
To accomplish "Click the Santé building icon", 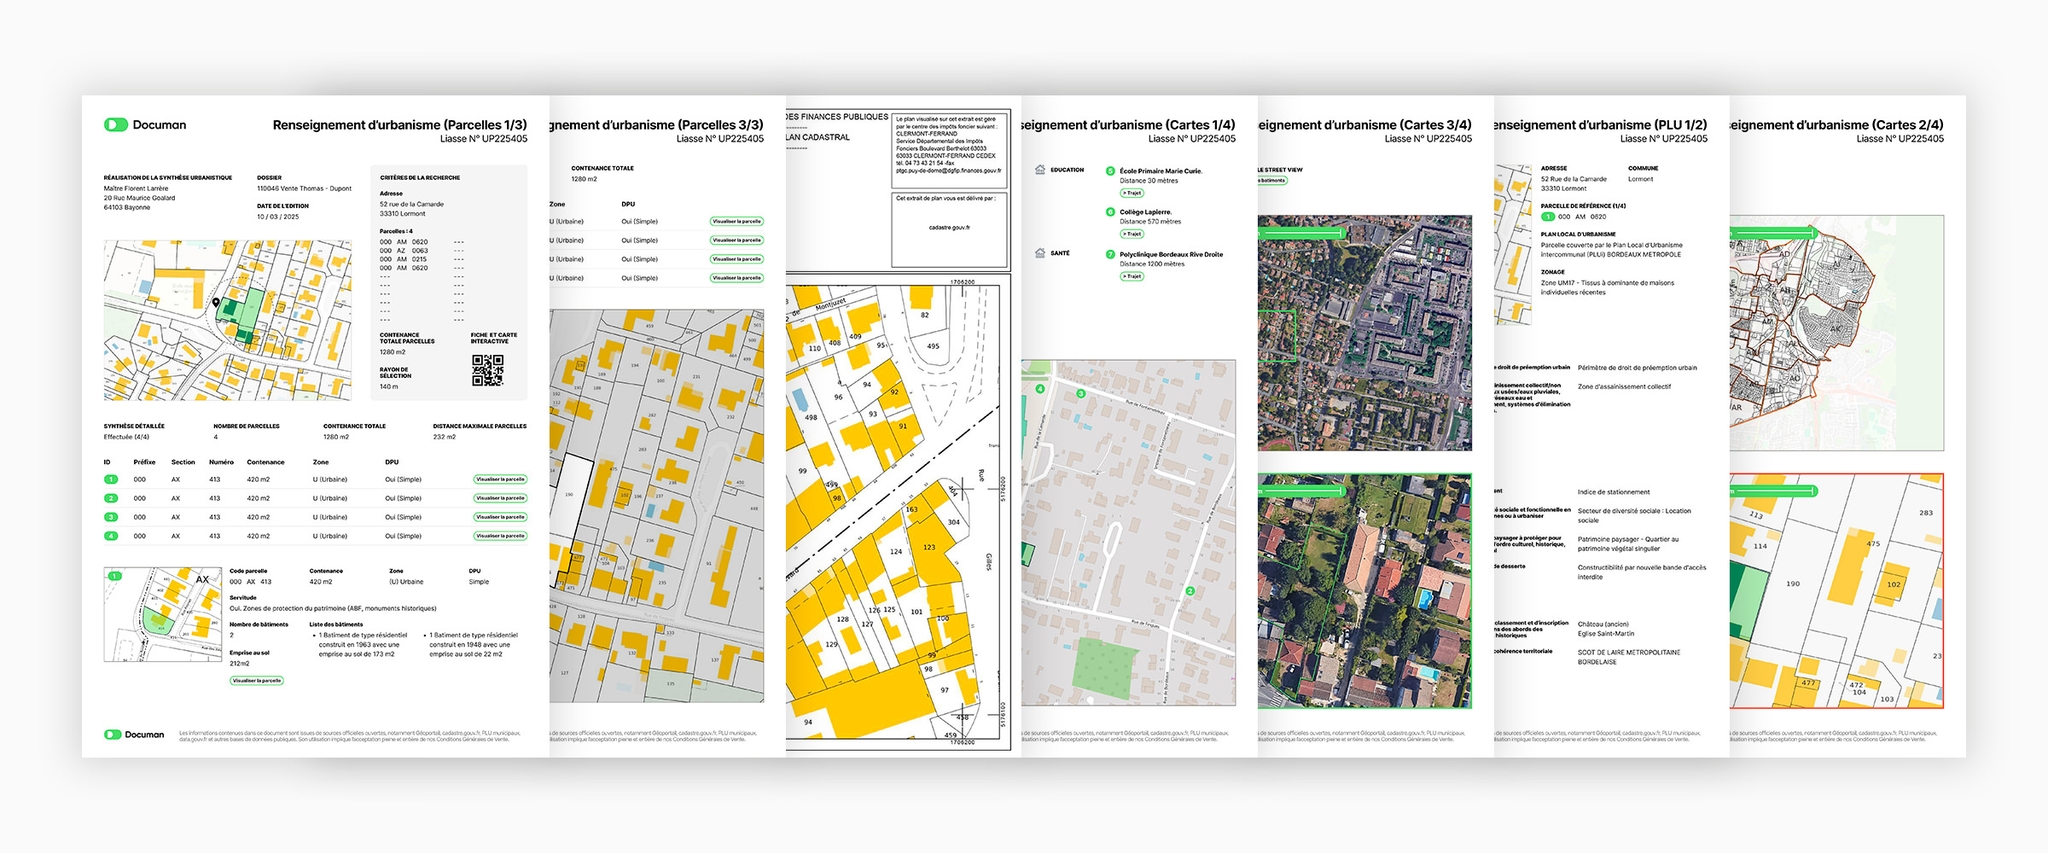I will [1040, 253].
